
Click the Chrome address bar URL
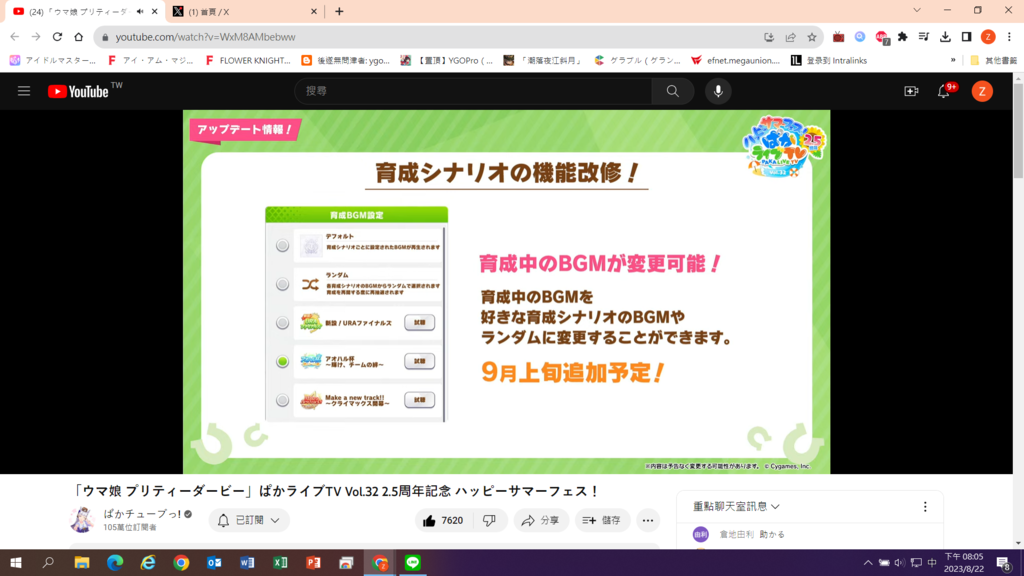tap(206, 37)
